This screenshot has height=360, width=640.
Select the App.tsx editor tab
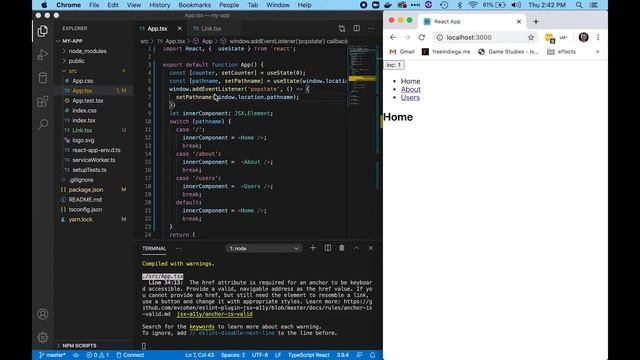click(x=158, y=29)
